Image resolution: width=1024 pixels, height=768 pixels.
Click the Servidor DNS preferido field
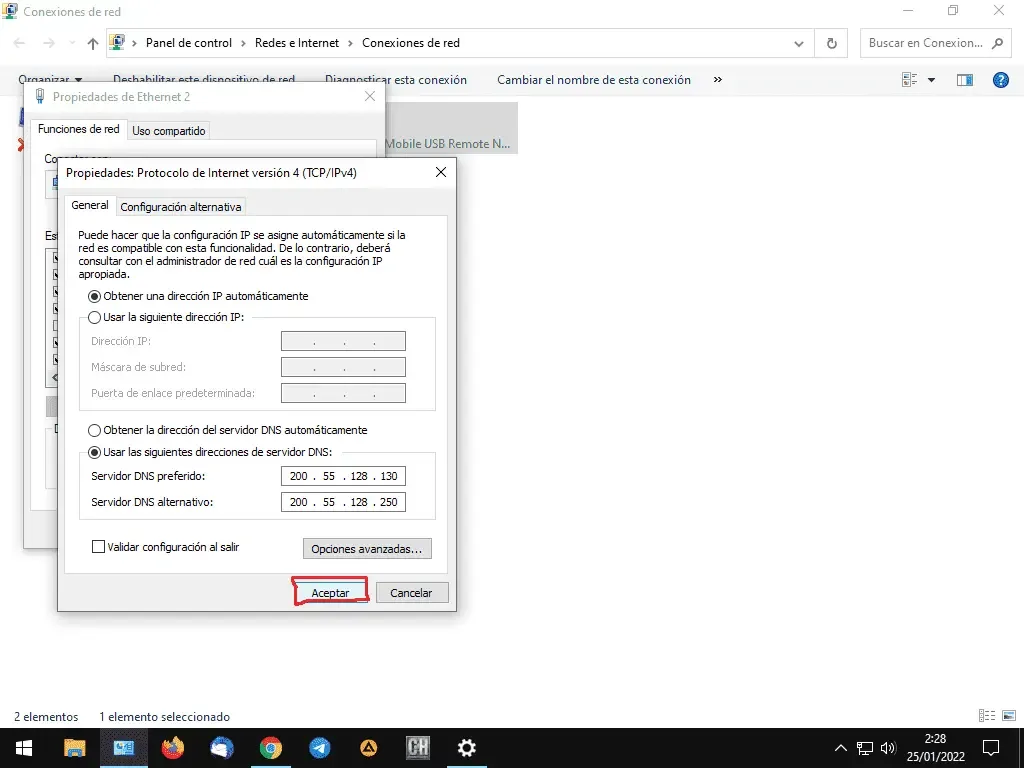[344, 476]
